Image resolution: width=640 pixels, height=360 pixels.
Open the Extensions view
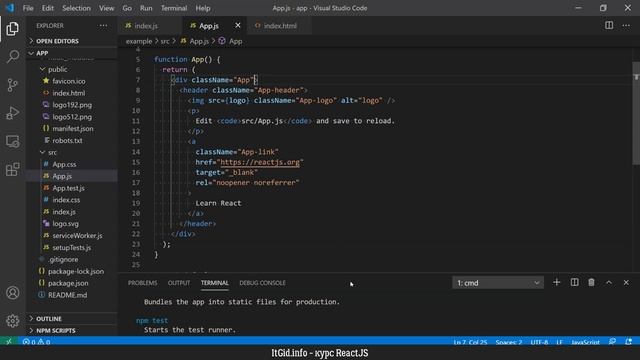12,169
